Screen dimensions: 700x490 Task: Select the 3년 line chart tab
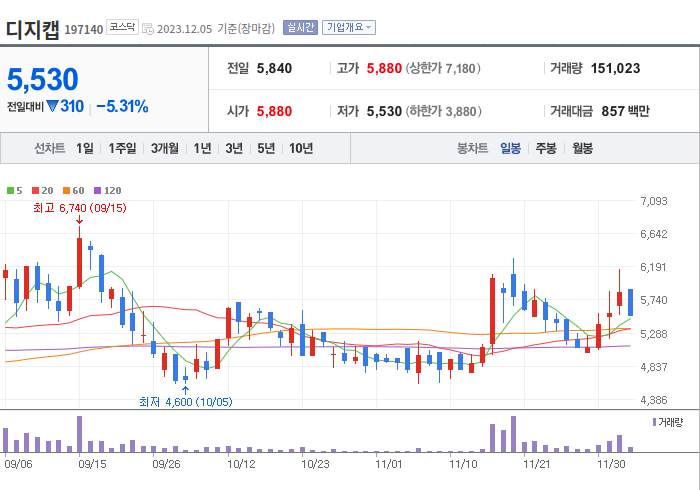(234, 148)
